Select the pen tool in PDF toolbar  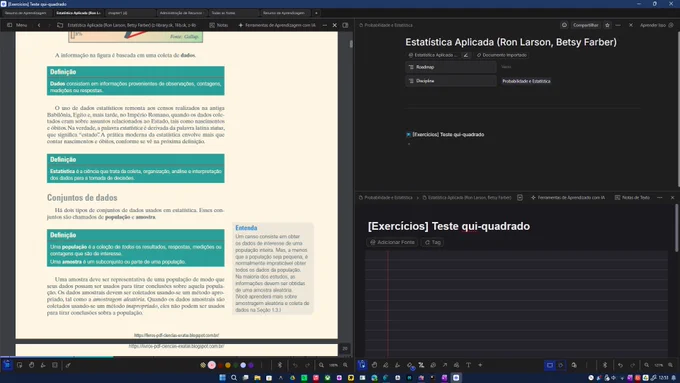[68, 365]
